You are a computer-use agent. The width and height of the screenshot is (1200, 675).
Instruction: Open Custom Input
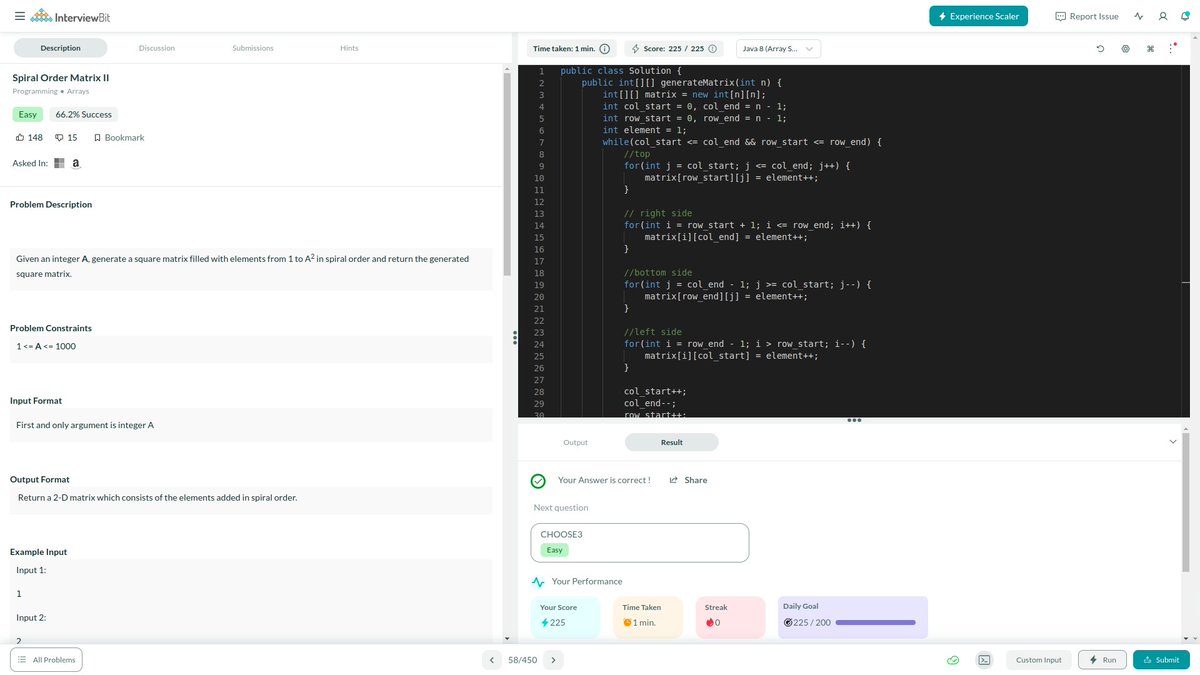tap(1039, 660)
